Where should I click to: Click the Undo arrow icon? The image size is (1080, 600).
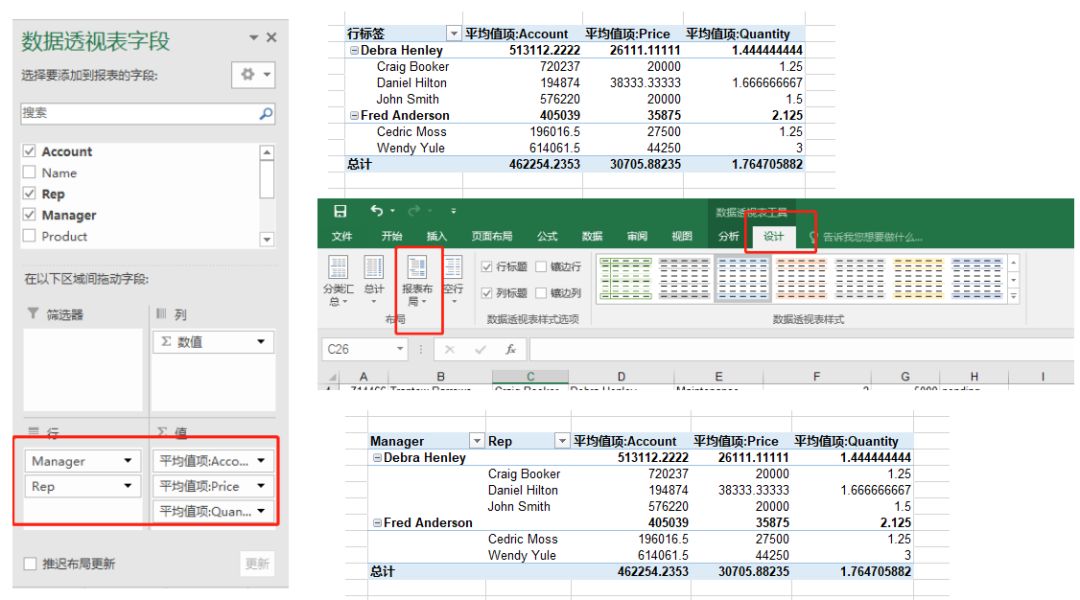click(x=376, y=211)
